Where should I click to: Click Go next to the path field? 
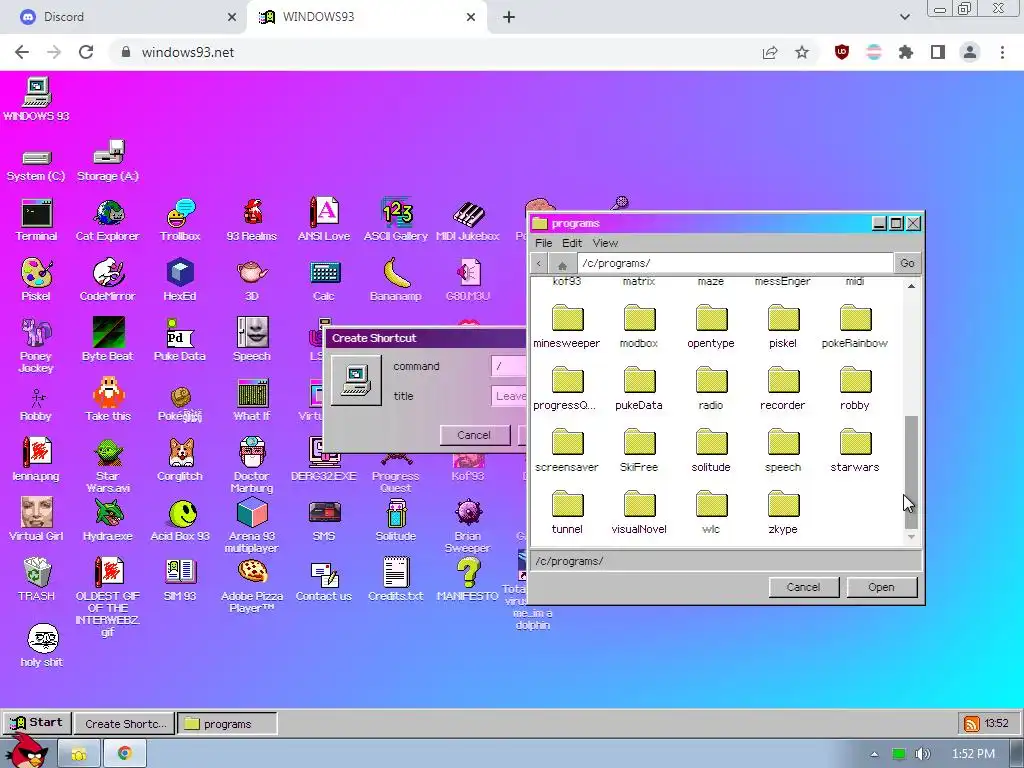coord(908,263)
